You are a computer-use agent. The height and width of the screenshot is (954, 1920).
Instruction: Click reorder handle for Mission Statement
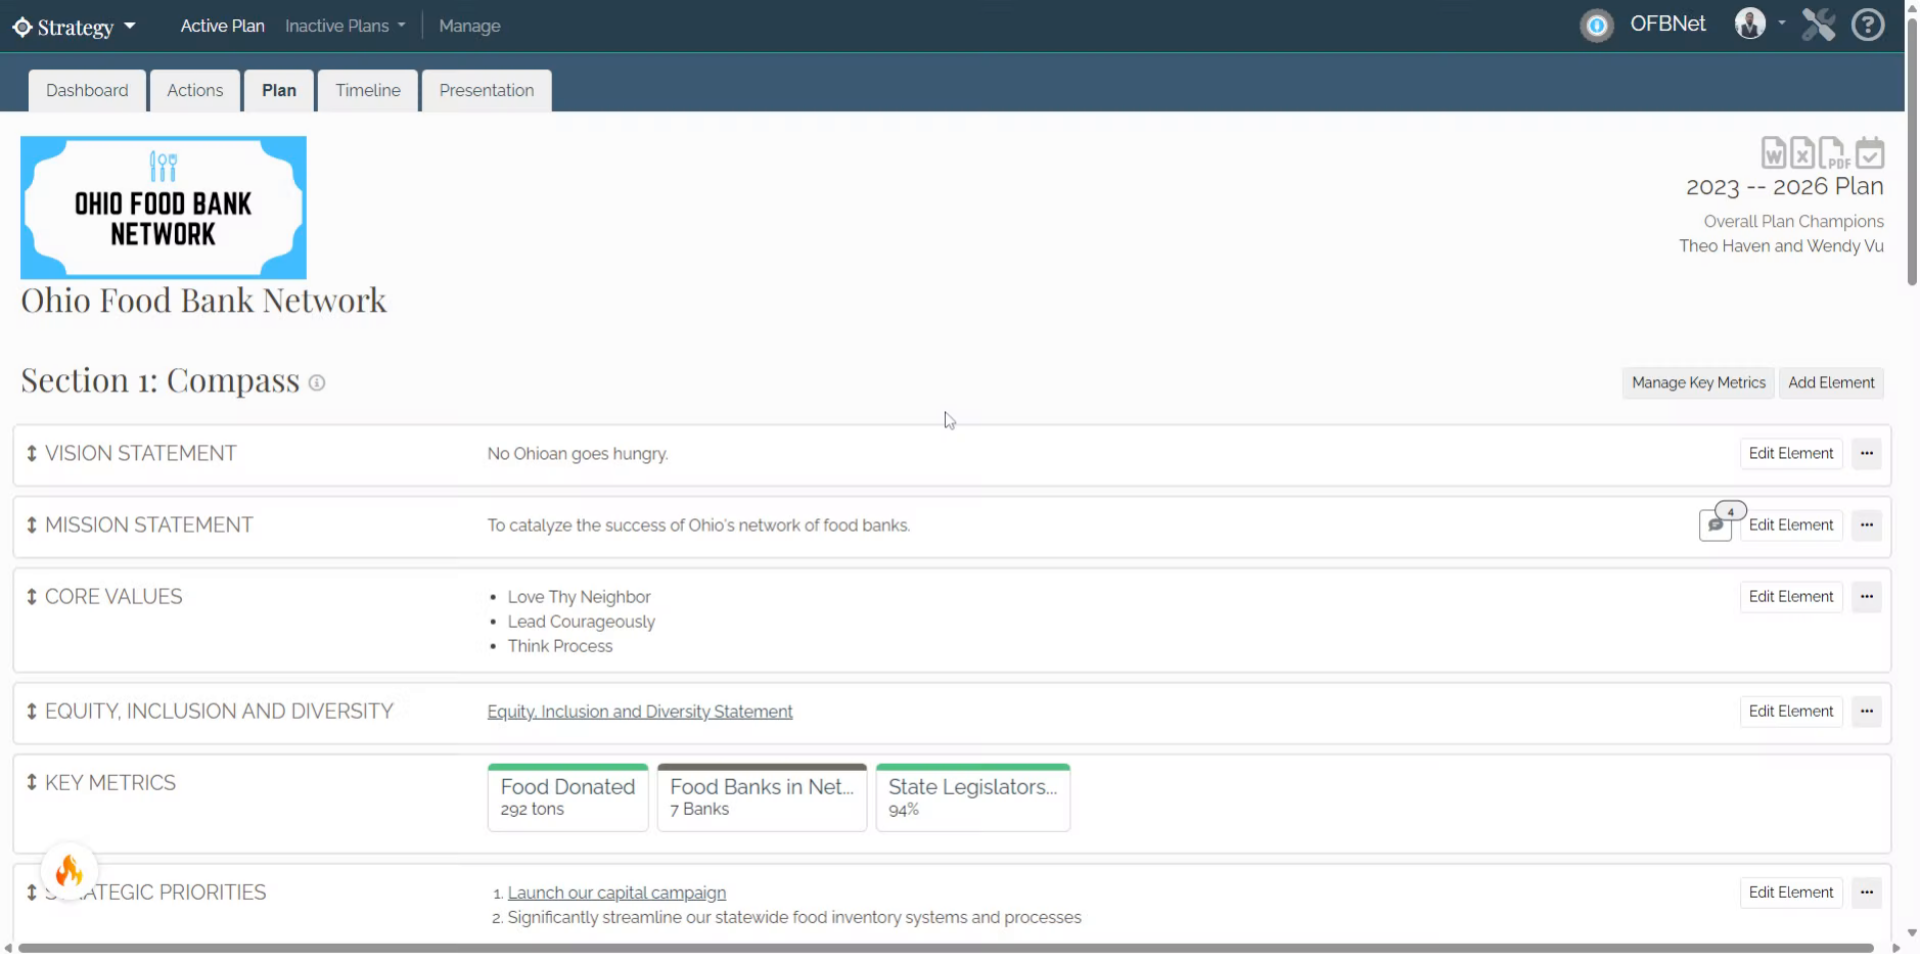coord(32,525)
